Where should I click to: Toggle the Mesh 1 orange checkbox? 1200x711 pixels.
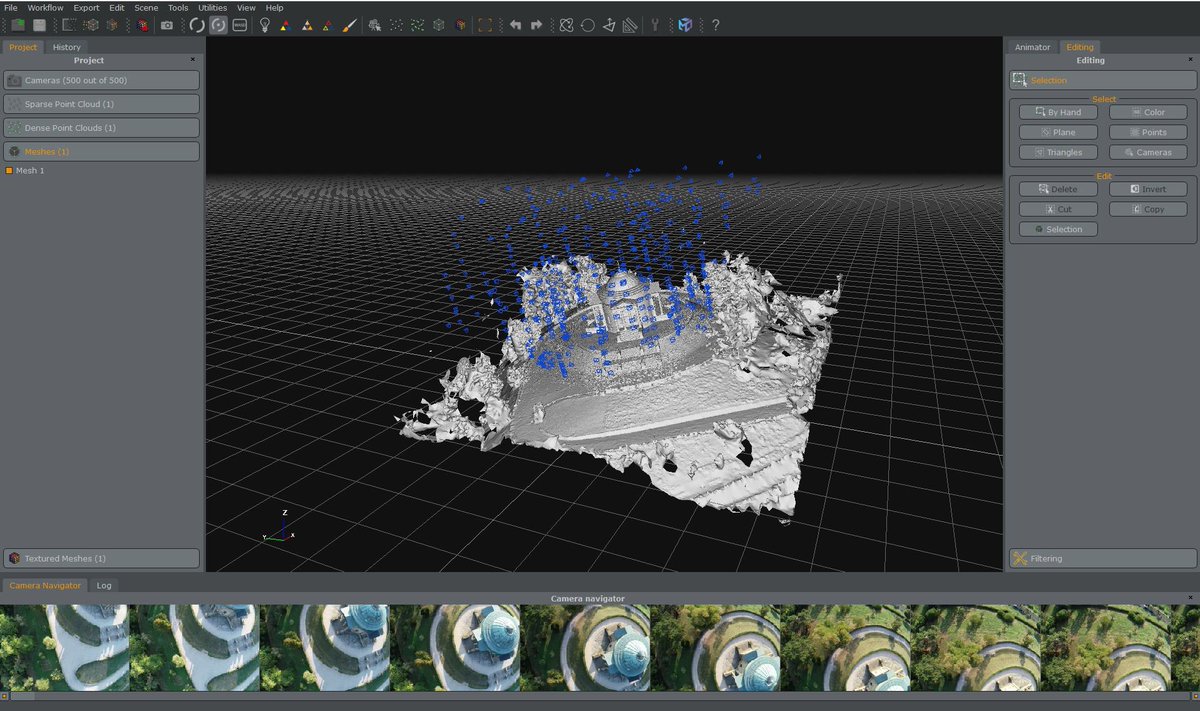[x=9, y=171]
